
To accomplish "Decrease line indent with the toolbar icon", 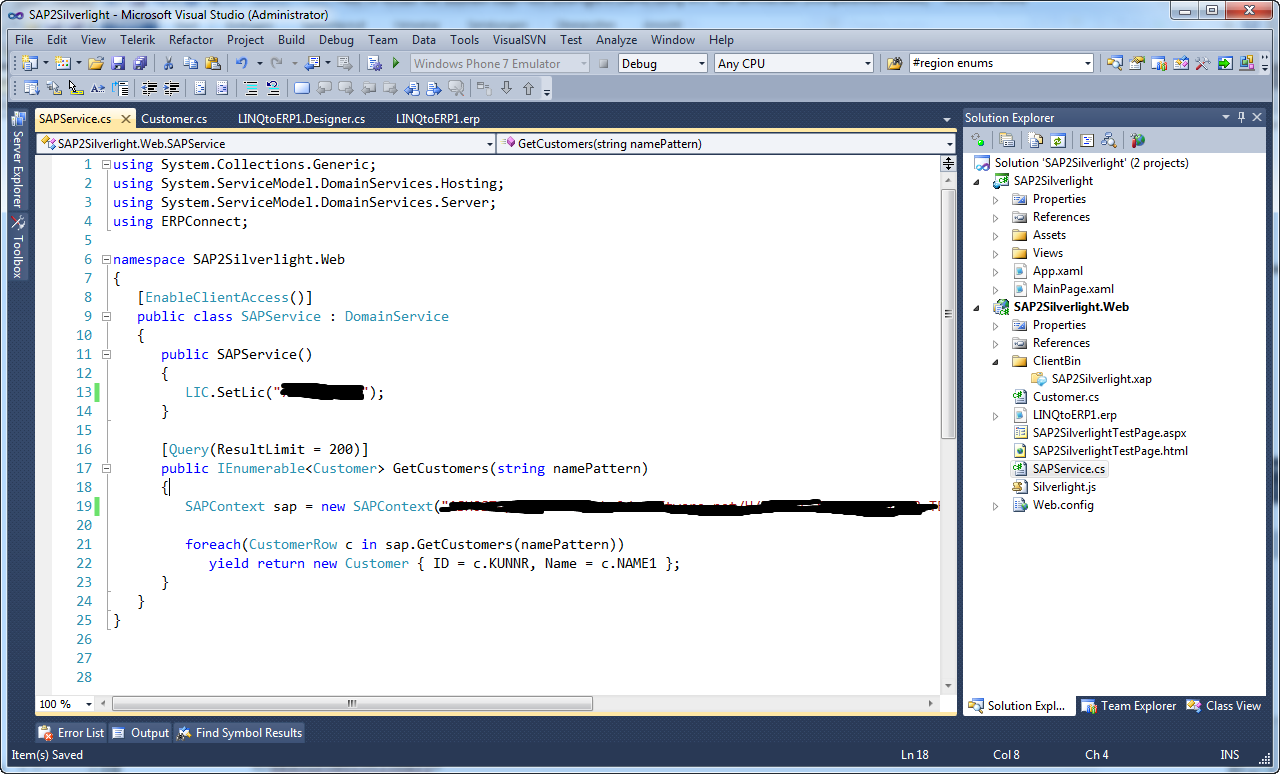I will coord(150,88).
